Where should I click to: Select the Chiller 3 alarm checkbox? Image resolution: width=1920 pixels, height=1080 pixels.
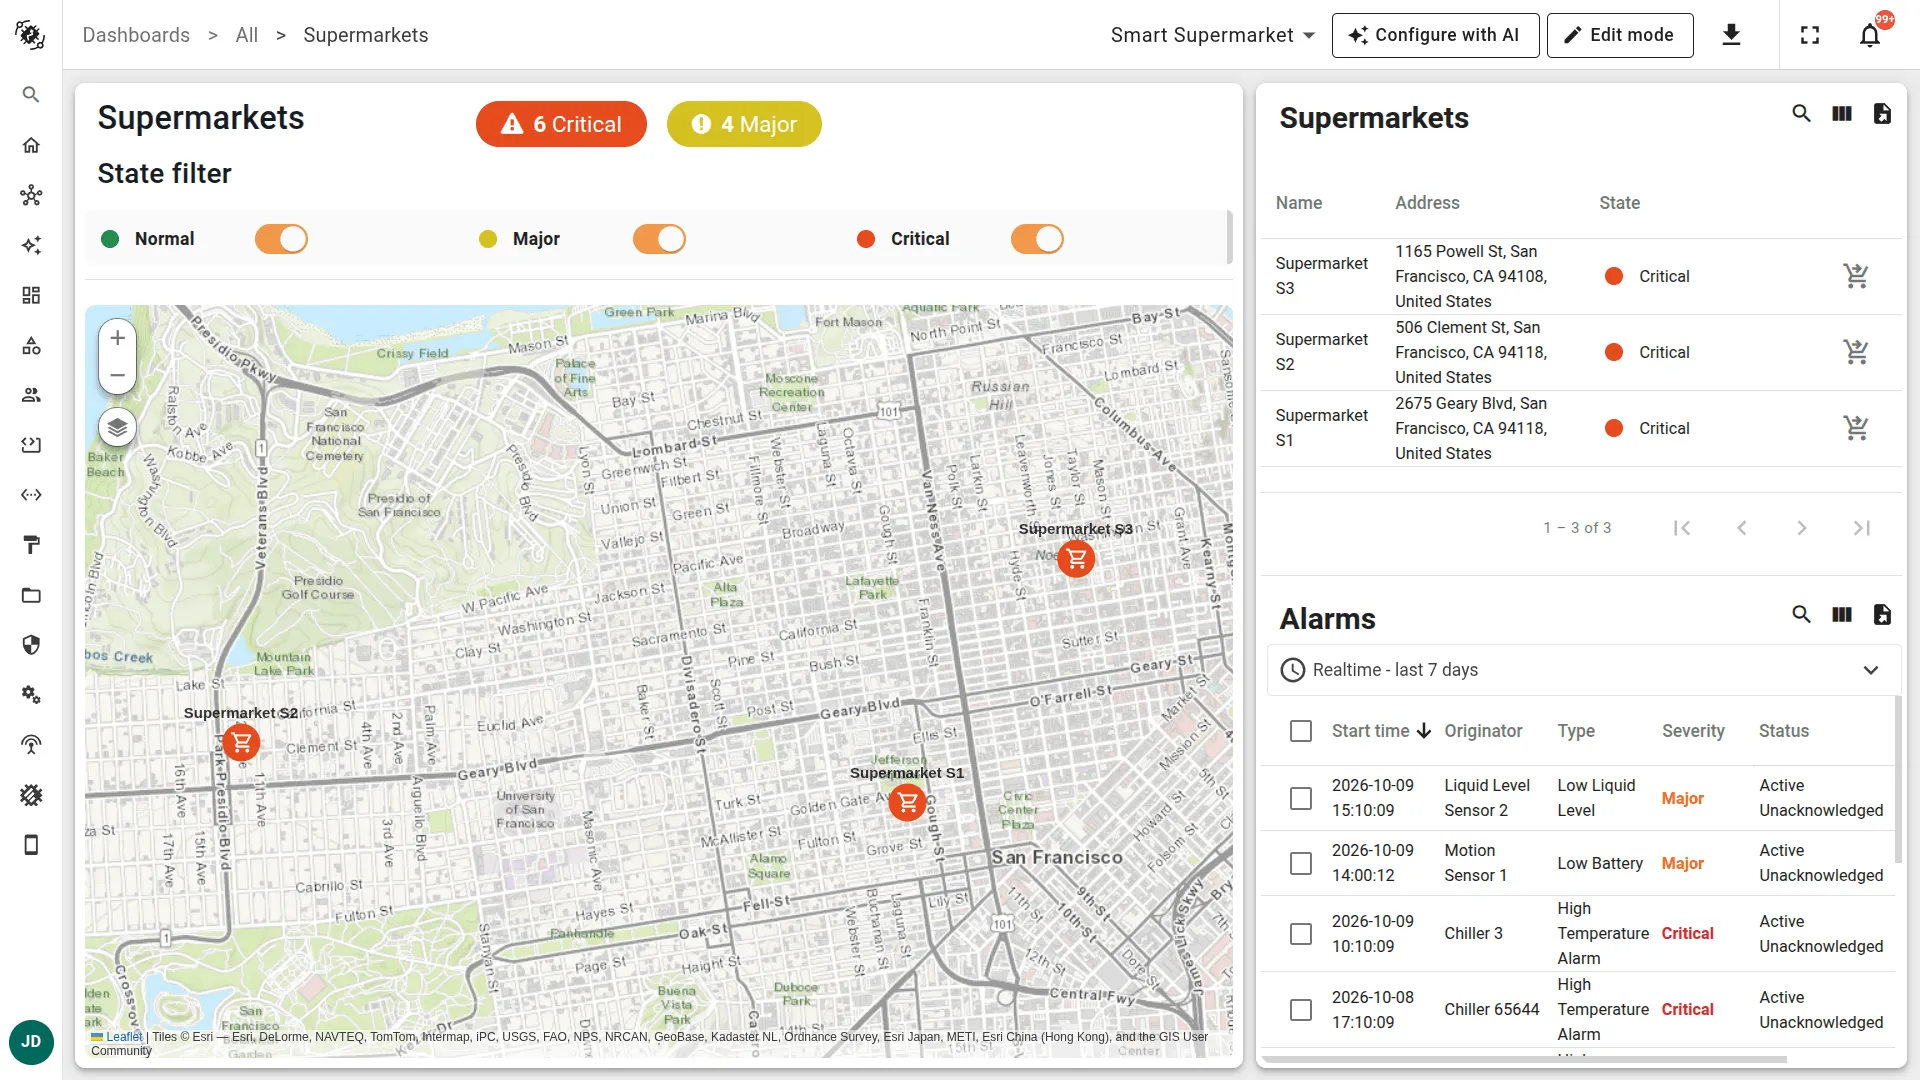1301,934
